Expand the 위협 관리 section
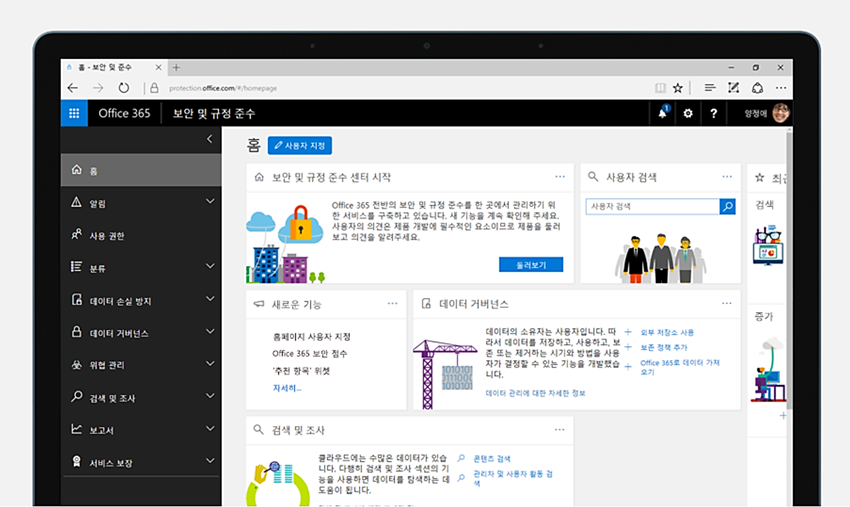 pos(210,365)
